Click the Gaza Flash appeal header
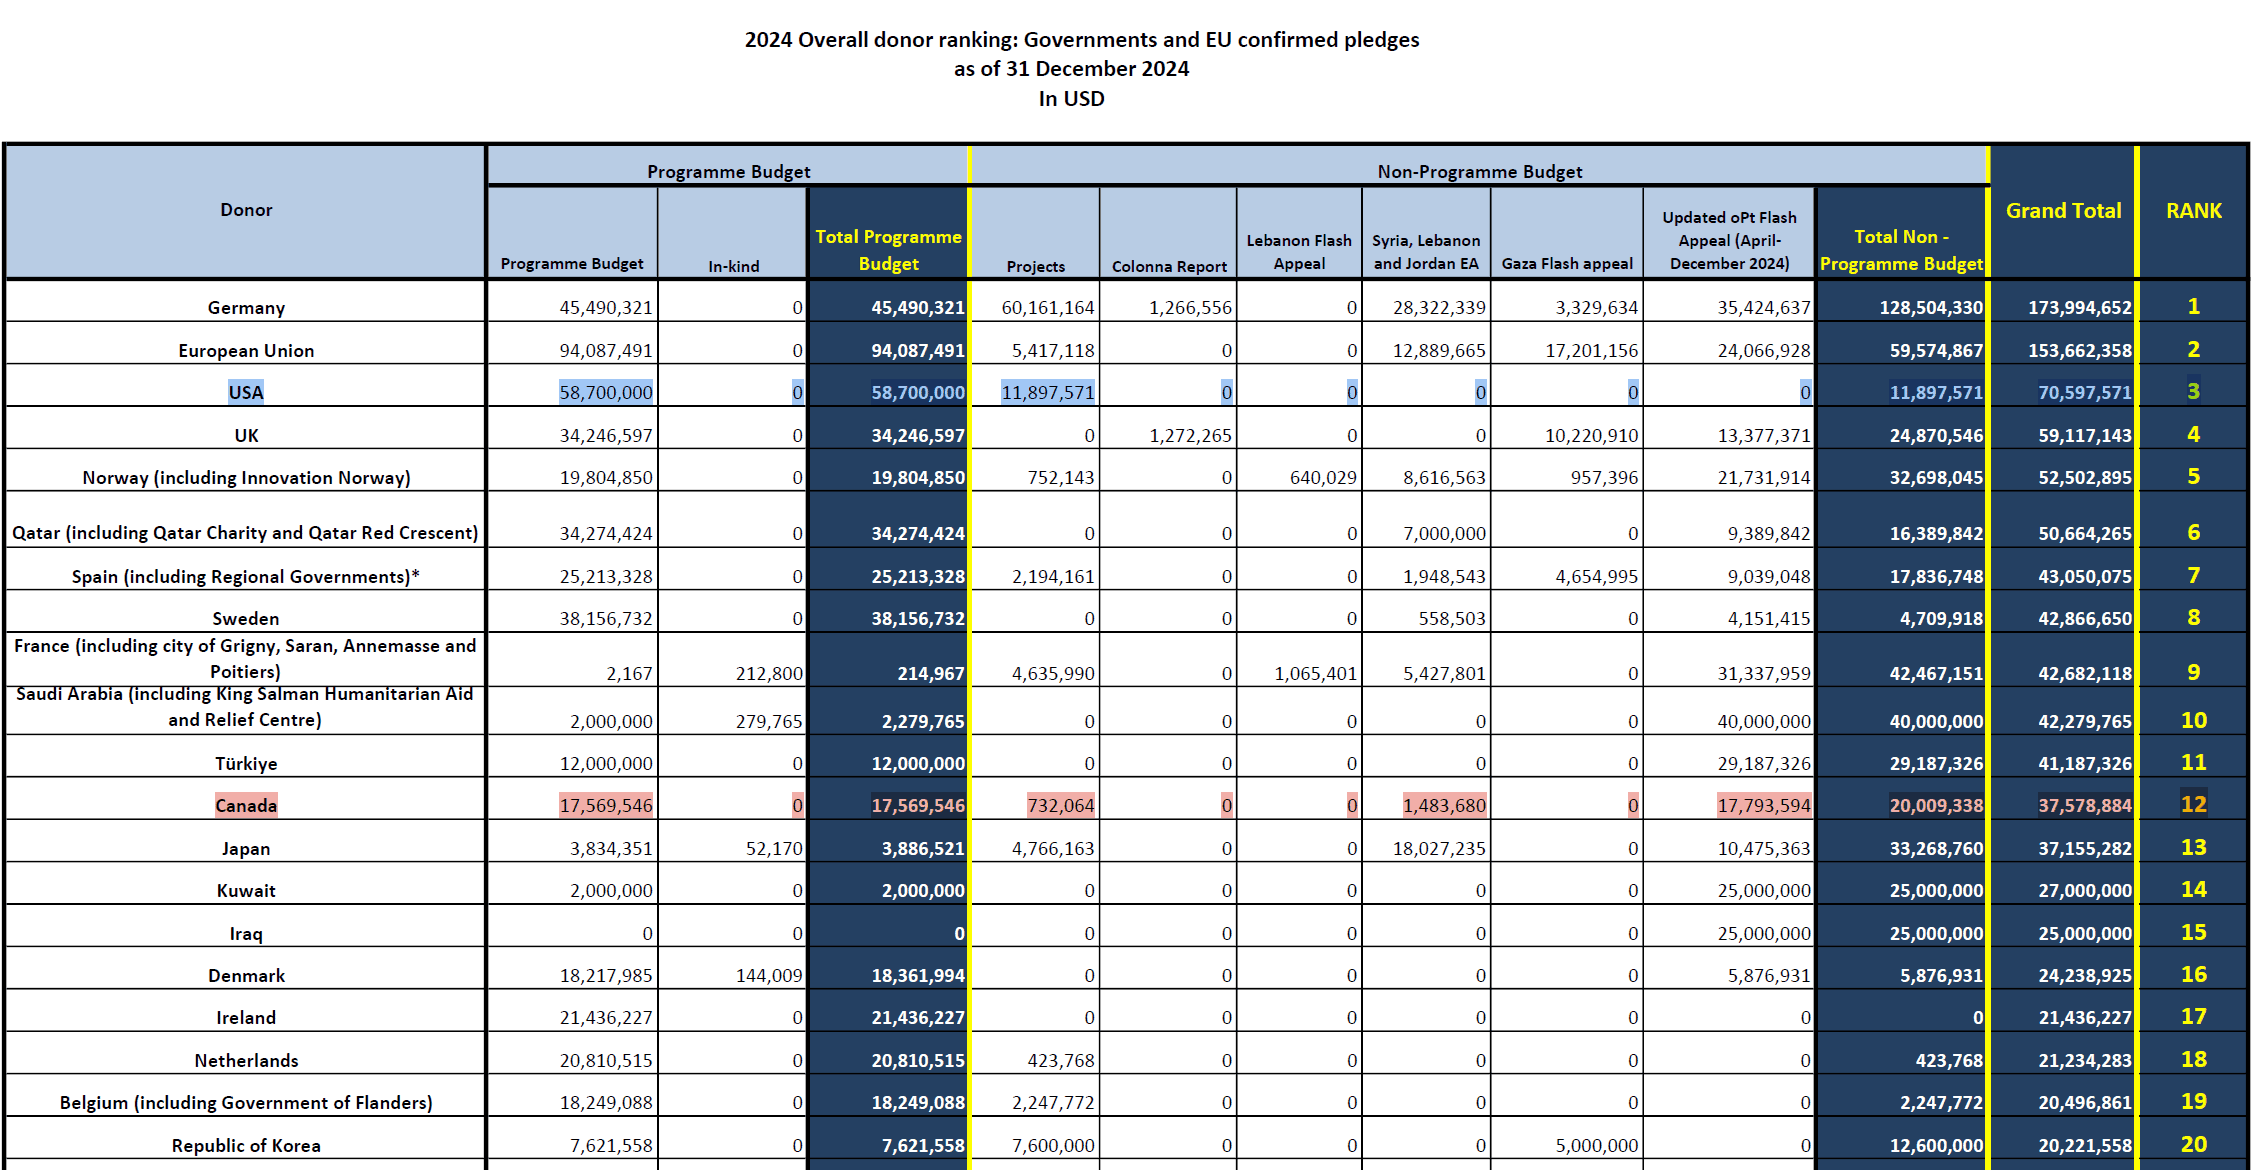2254x1170 pixels. (1566, 264)
